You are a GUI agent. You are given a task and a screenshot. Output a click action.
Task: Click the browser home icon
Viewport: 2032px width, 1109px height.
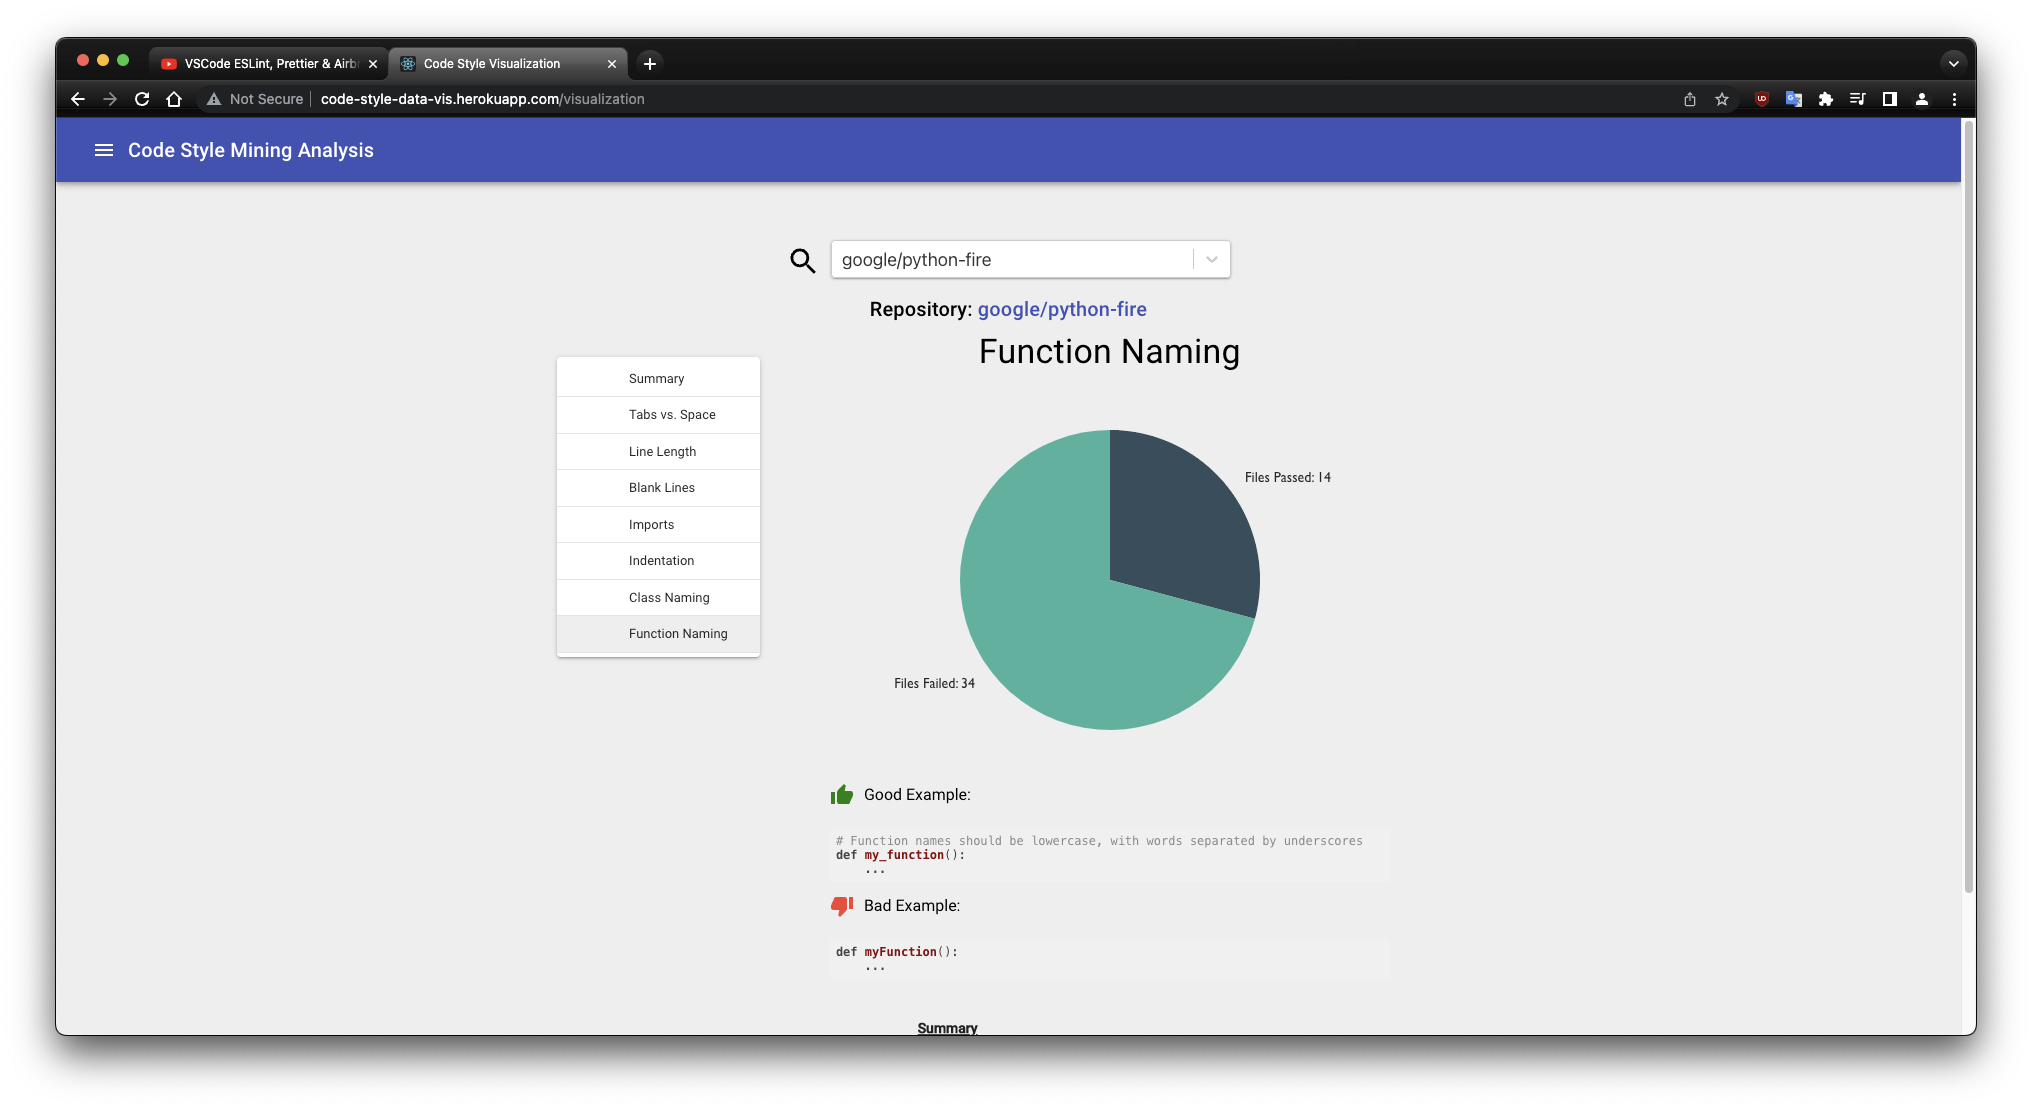174,99
